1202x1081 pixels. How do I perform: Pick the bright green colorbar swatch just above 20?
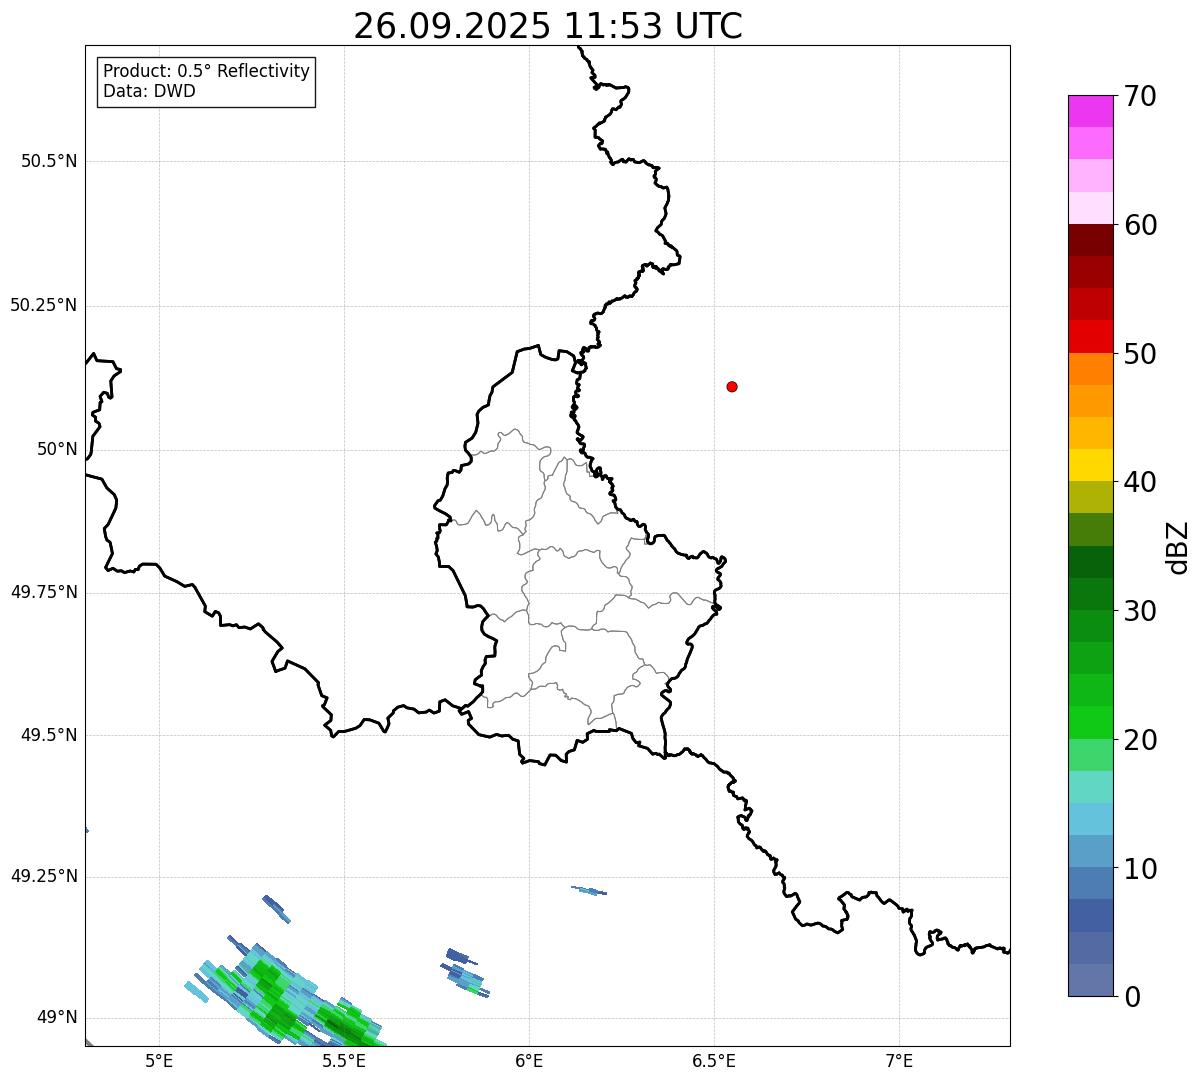1090,723
